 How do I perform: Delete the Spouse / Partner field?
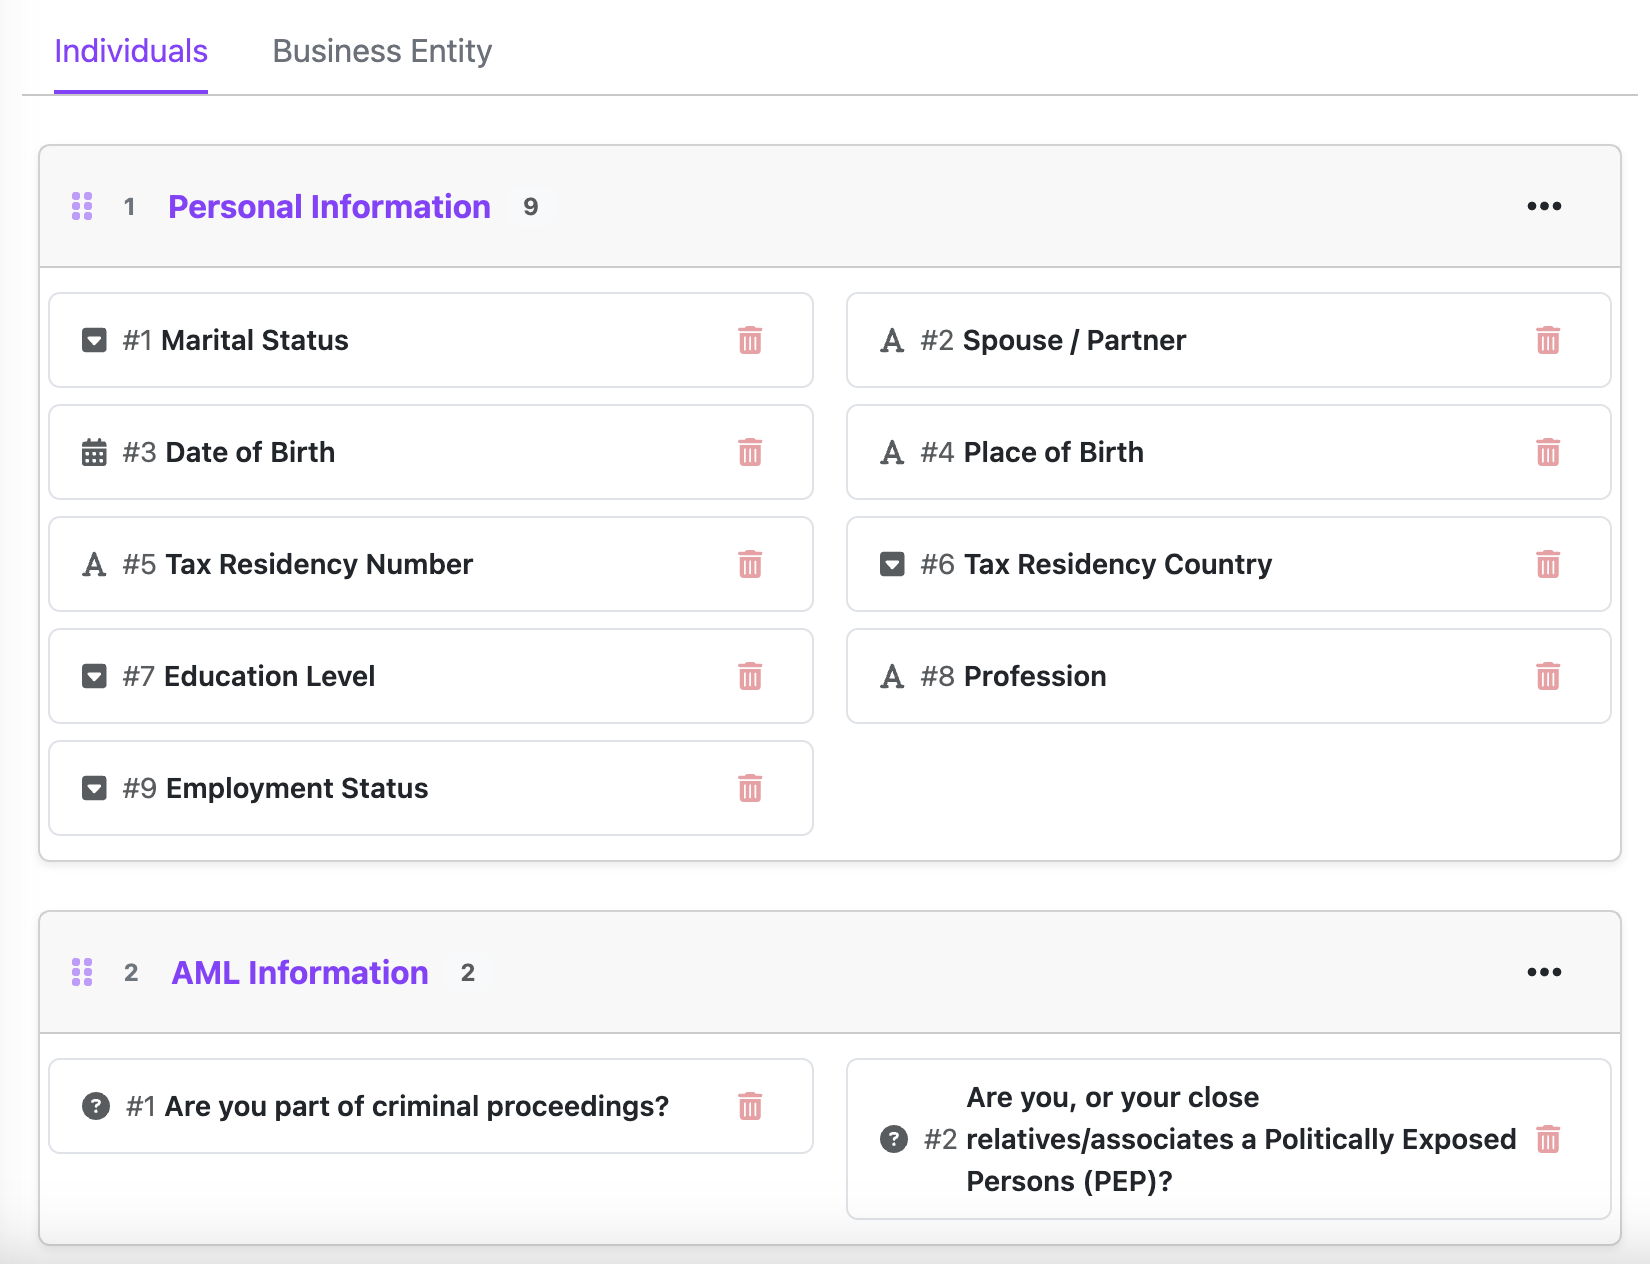(x=1548, y=340)
